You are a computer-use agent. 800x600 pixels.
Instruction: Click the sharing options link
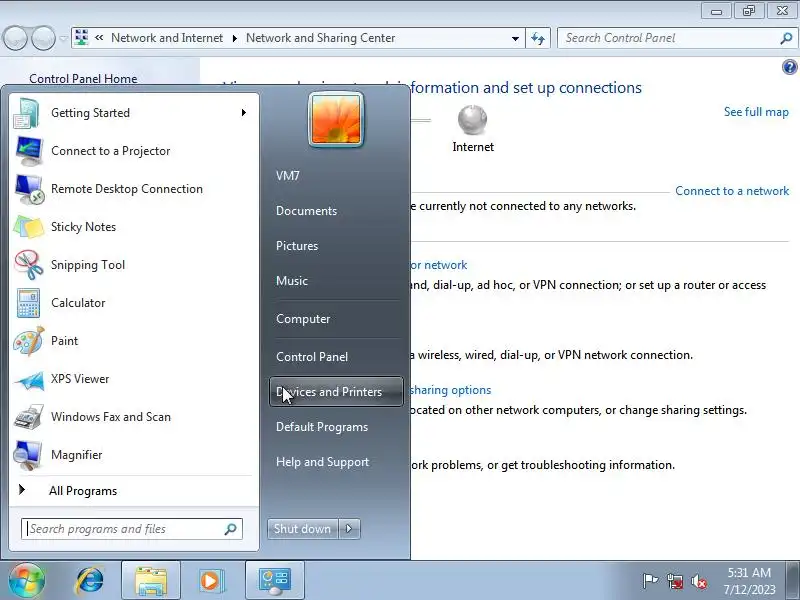click(x=451, y=390)
